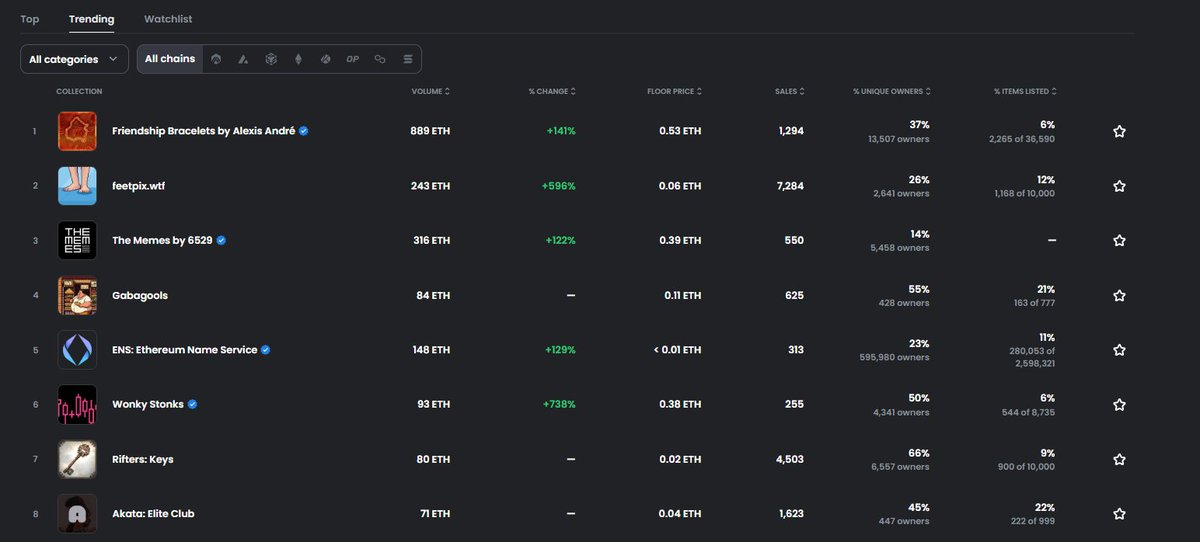Open the Rifters: Keys collection
Viewport: 1200px width, 542px height.
point(142,459)
